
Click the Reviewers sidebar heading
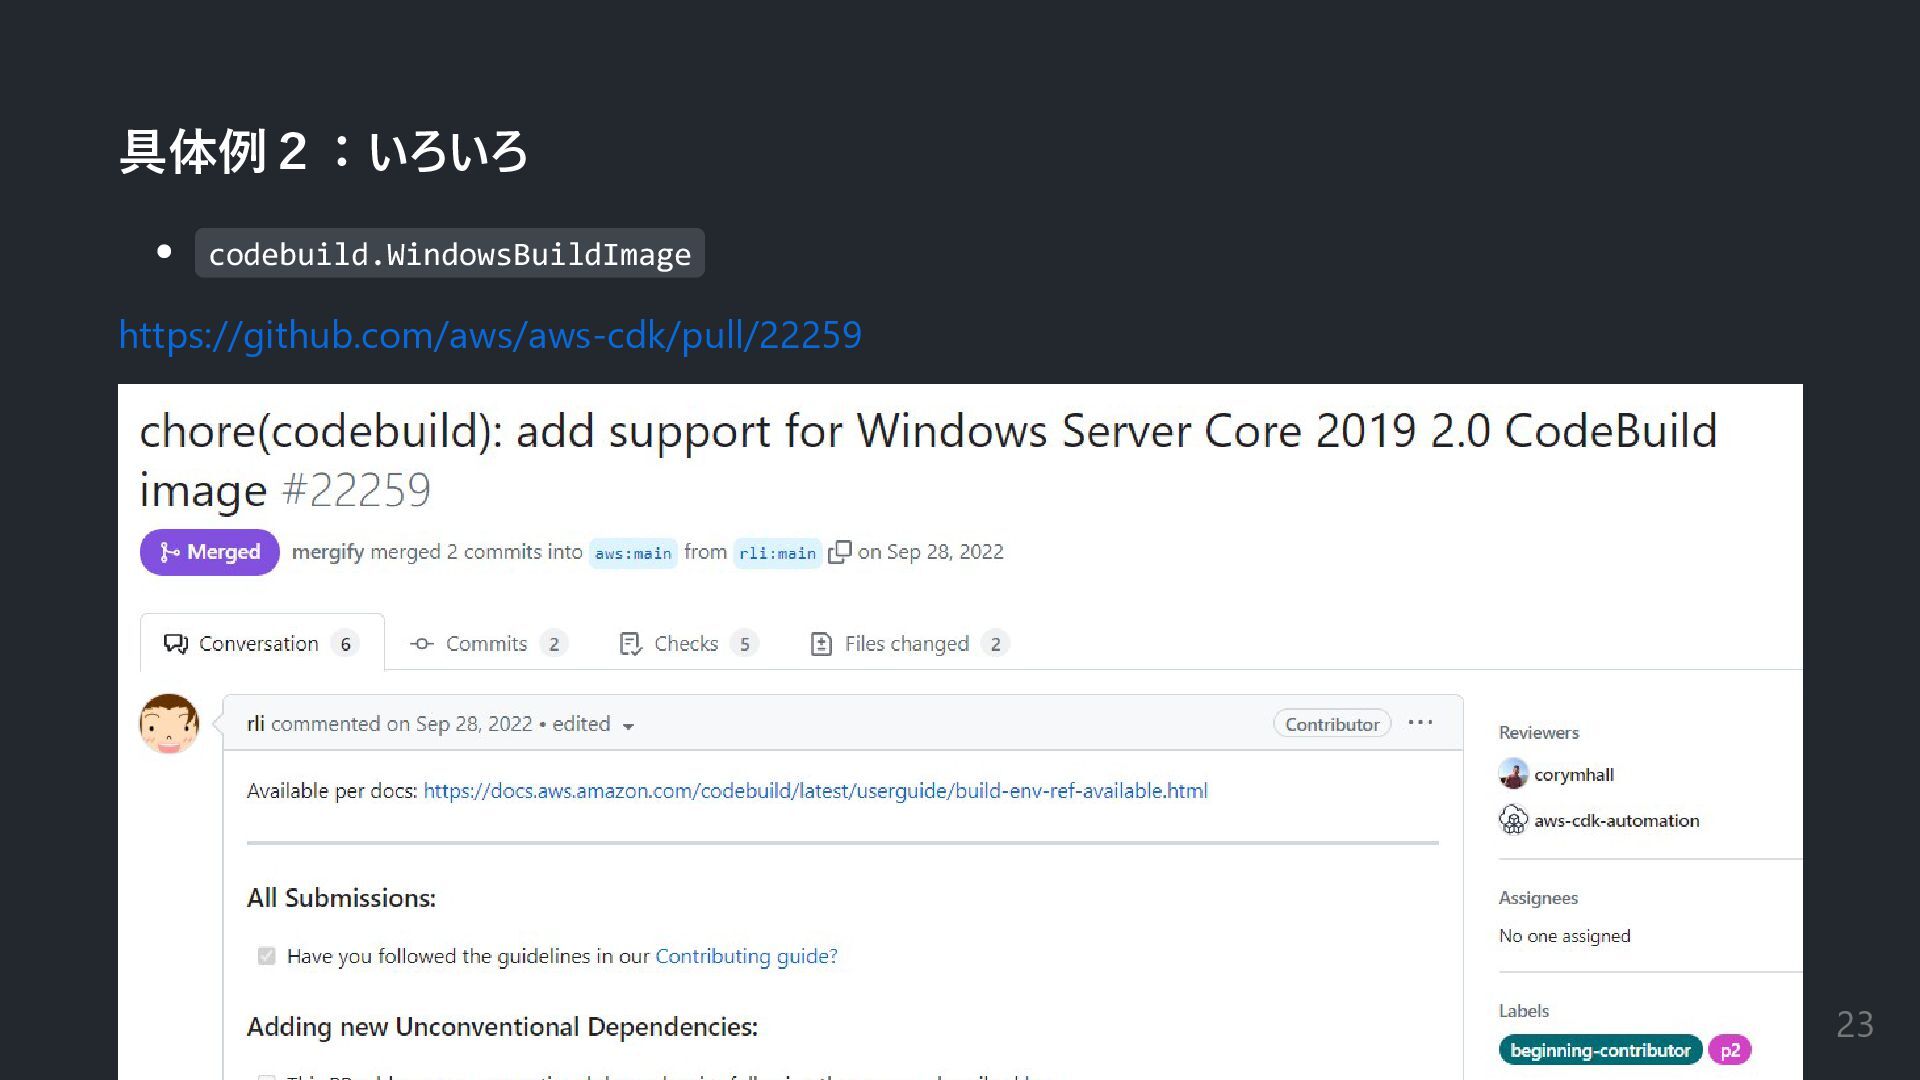coord(1538,733)
